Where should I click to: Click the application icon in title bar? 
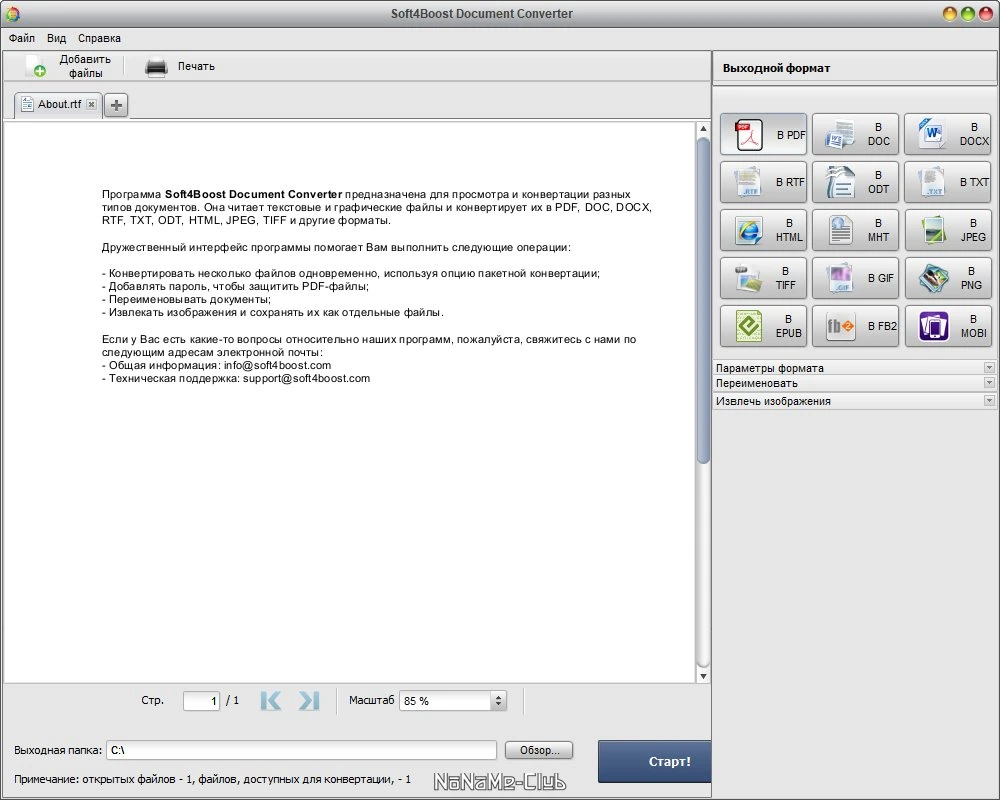(x=13, y=13)
